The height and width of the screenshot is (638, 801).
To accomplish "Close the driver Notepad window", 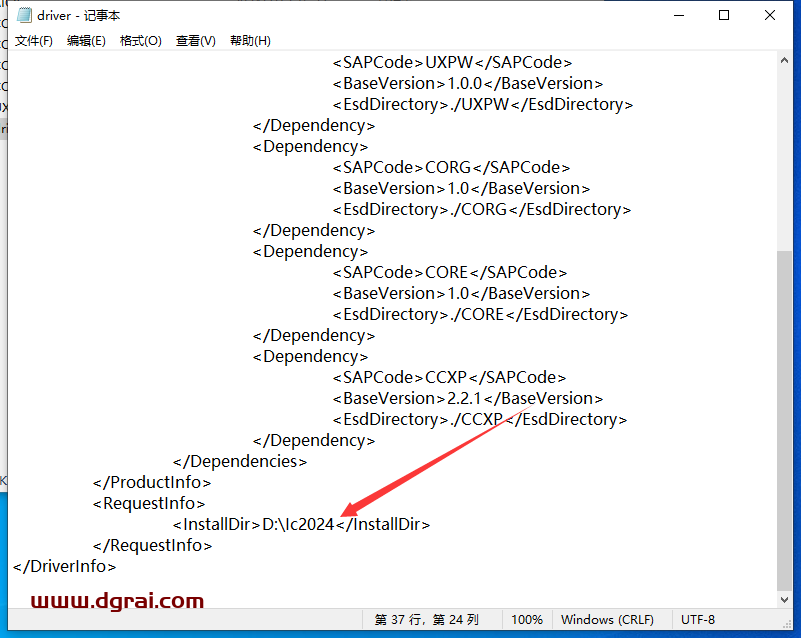I will [x=770, y=15].
